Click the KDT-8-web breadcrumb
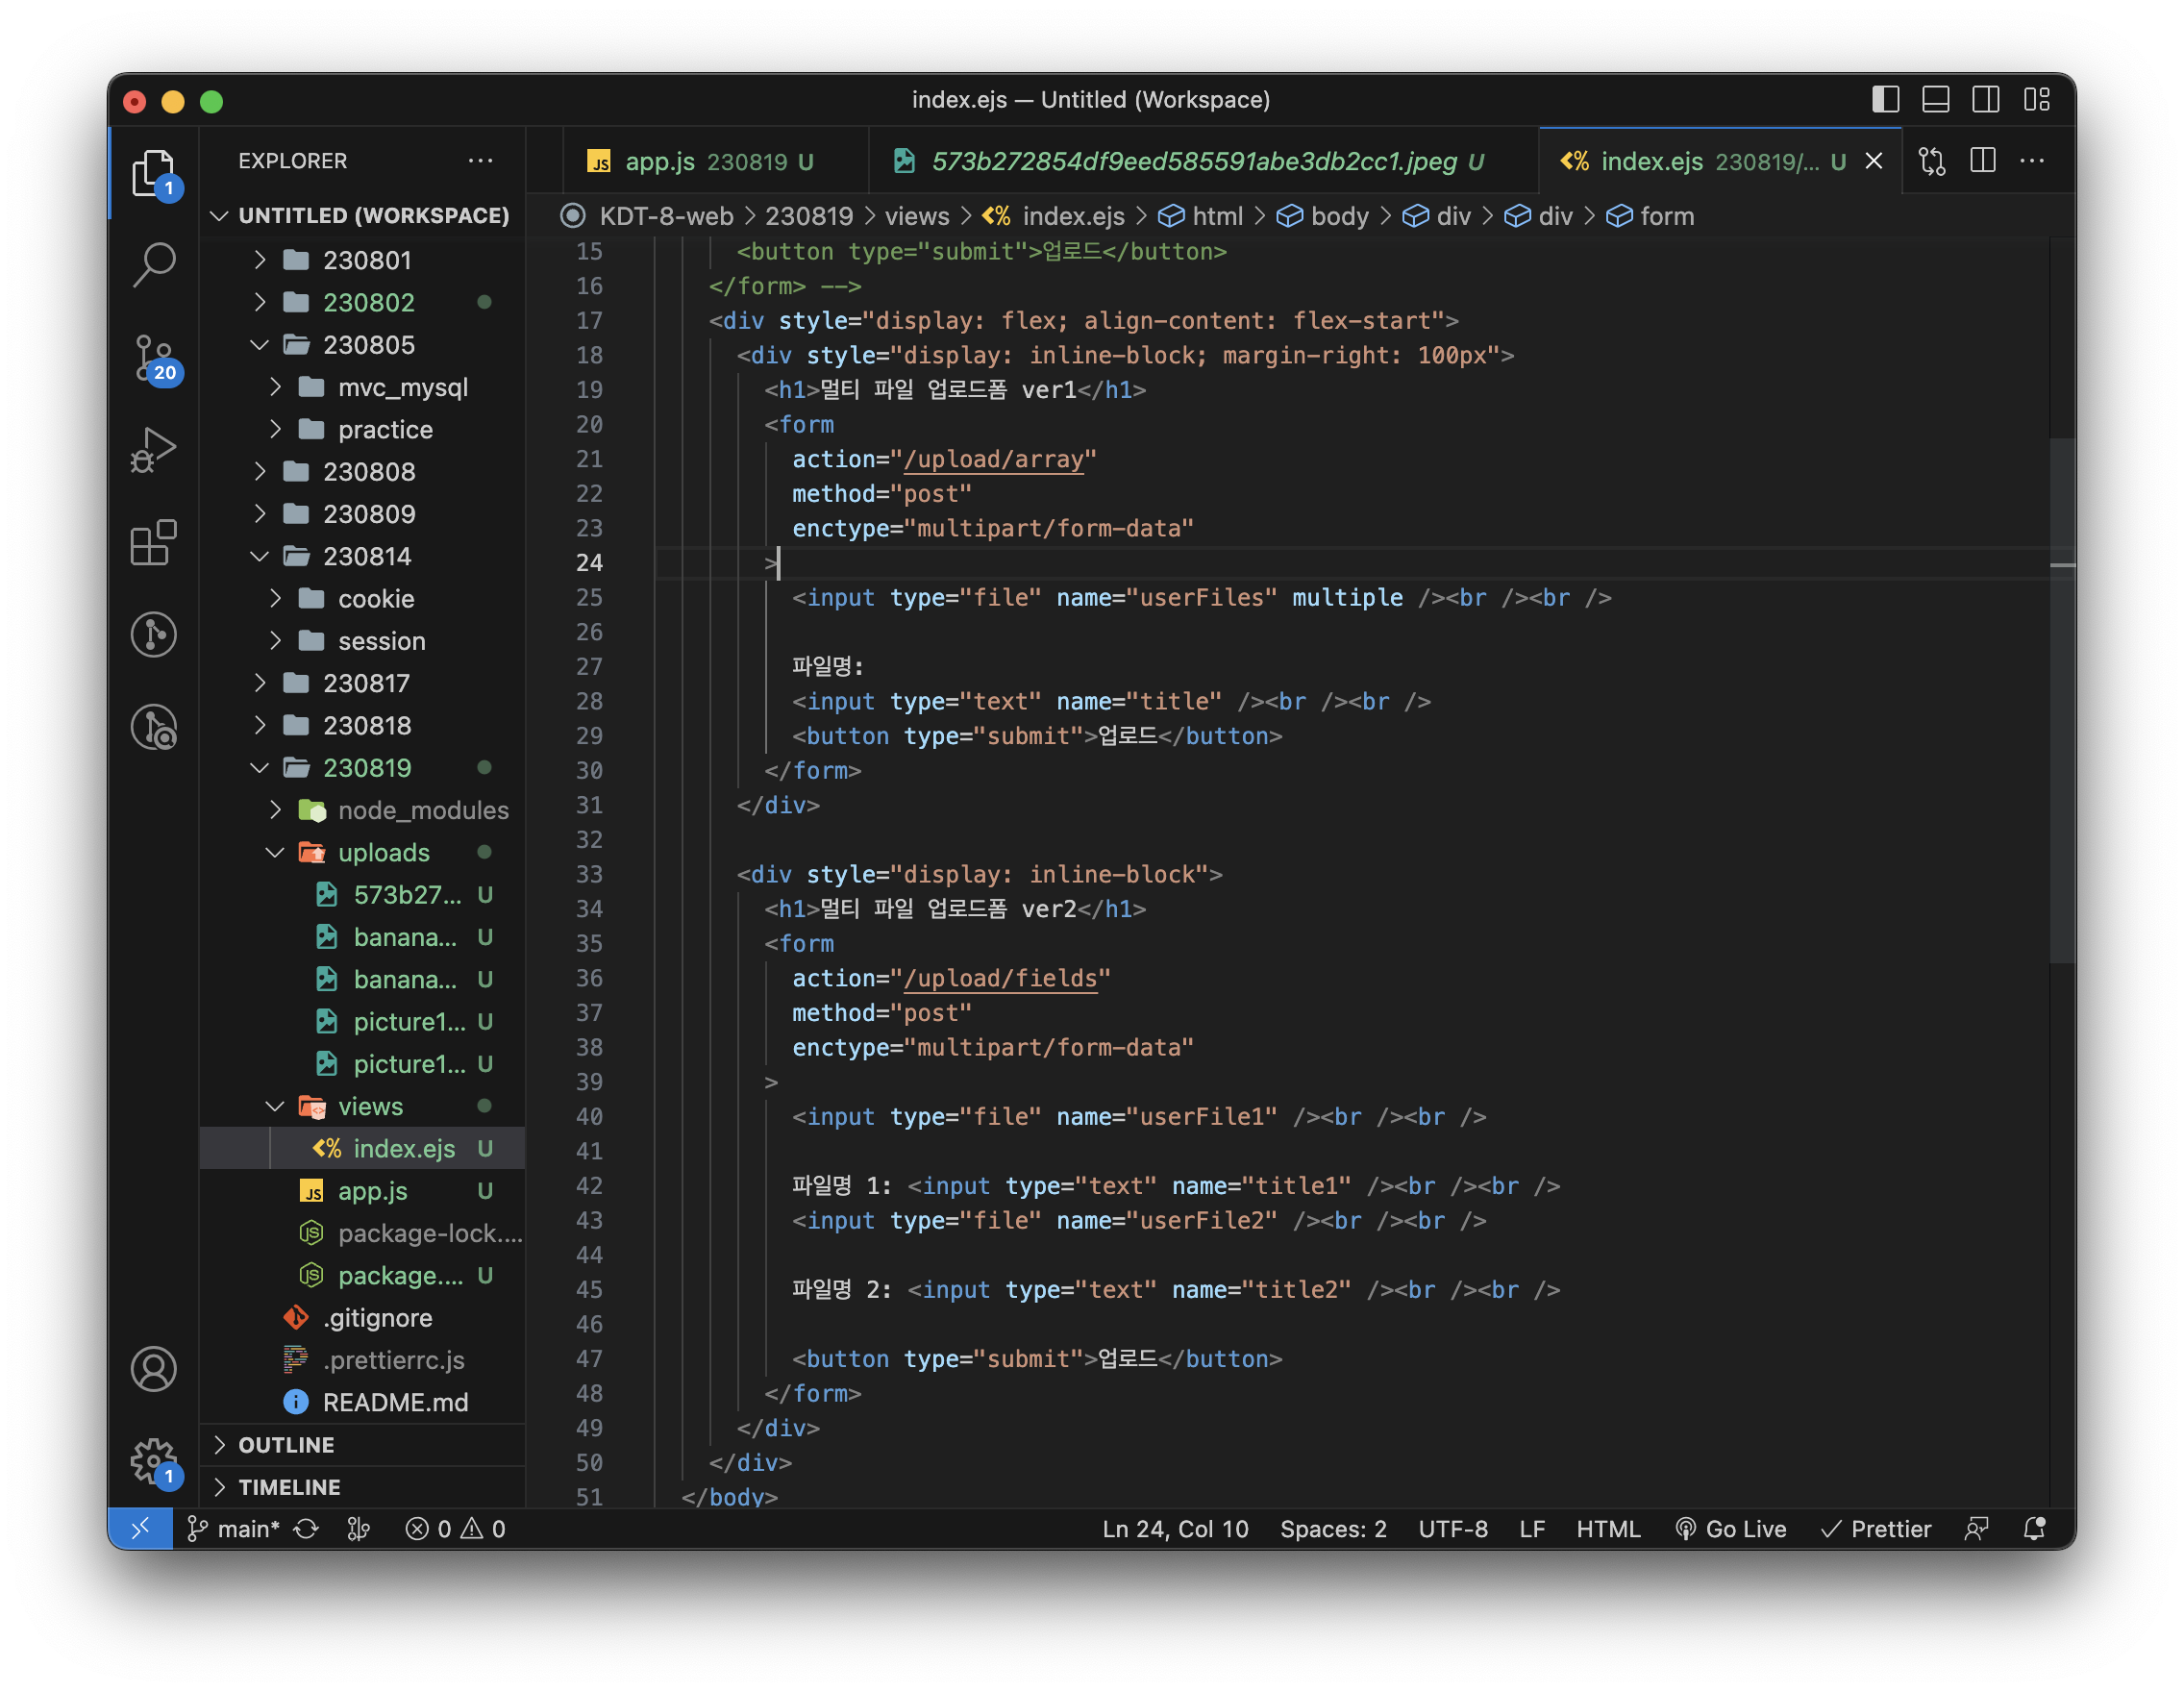 [666, 216]
